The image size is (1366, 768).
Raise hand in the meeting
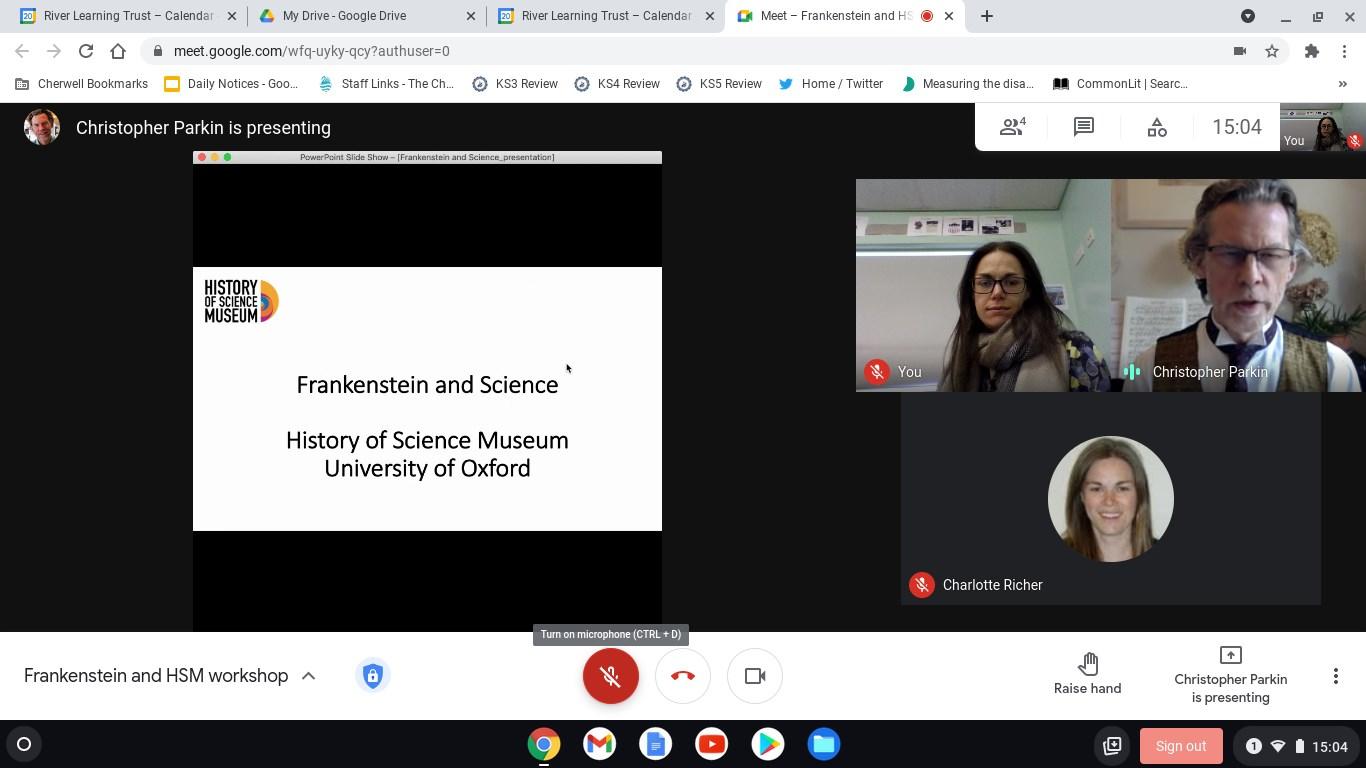click(x=1087, y=674)
